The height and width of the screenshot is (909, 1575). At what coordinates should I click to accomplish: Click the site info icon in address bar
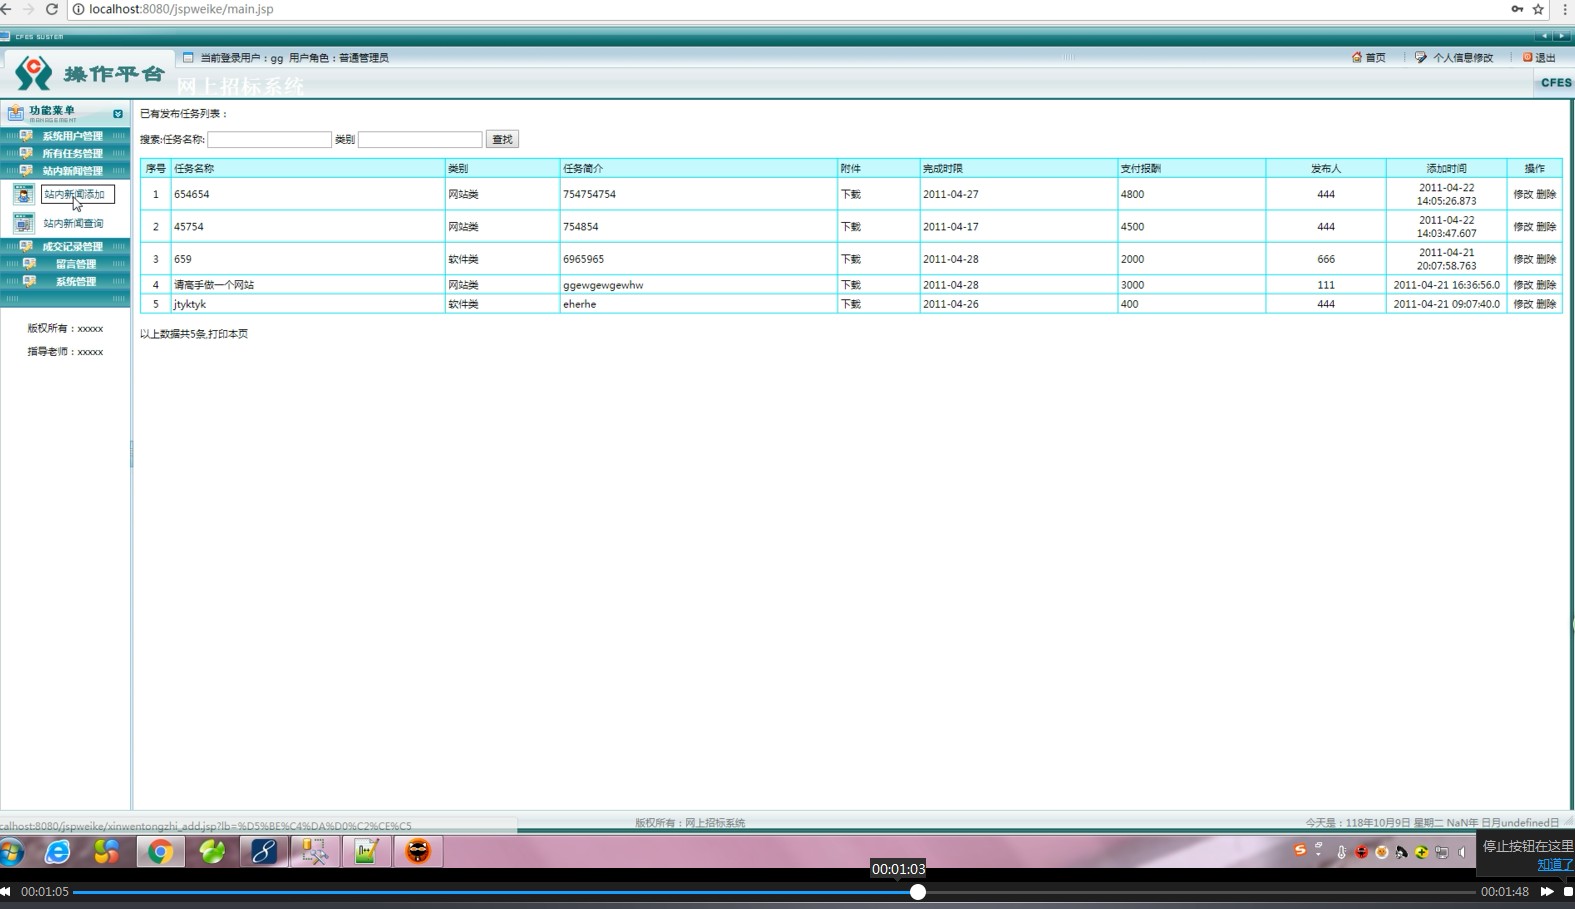tap(78, 9)
